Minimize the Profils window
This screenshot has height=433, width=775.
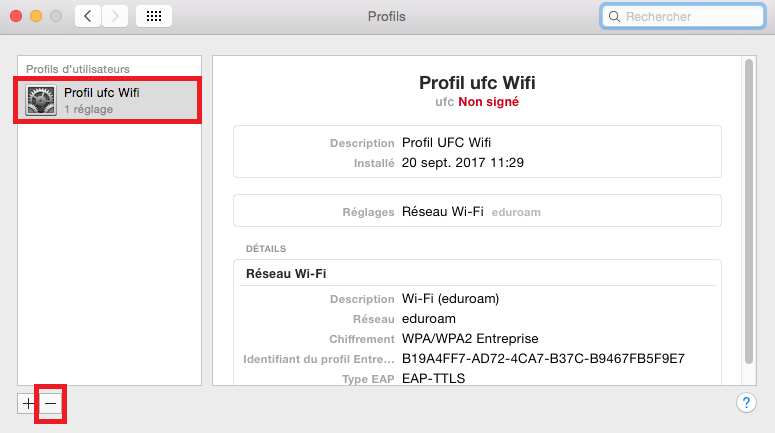point(34,16)
